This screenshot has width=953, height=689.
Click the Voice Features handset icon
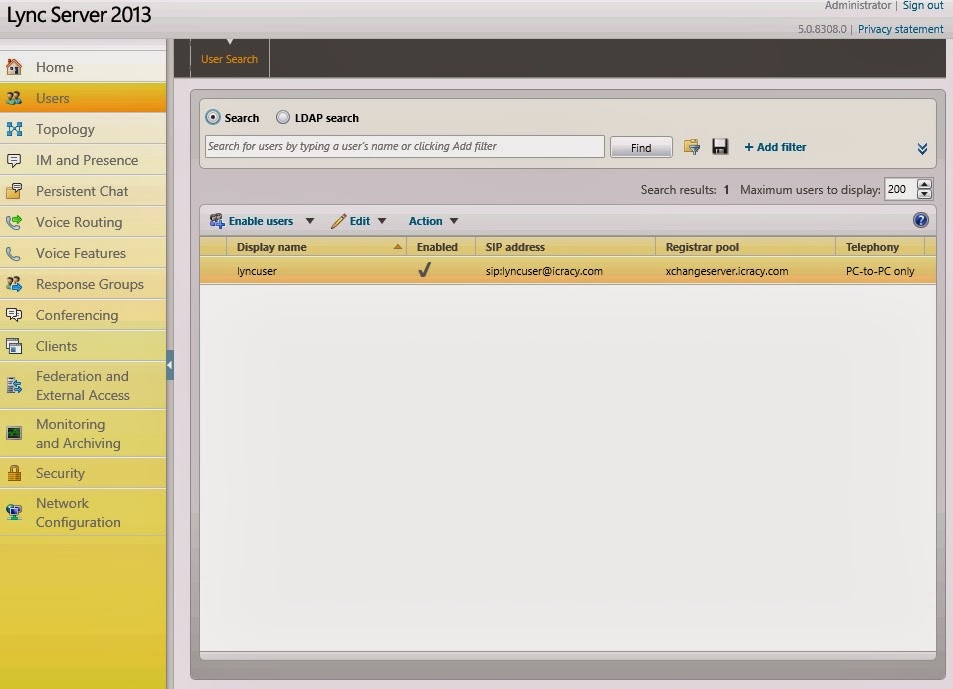[x=14, y=253]
